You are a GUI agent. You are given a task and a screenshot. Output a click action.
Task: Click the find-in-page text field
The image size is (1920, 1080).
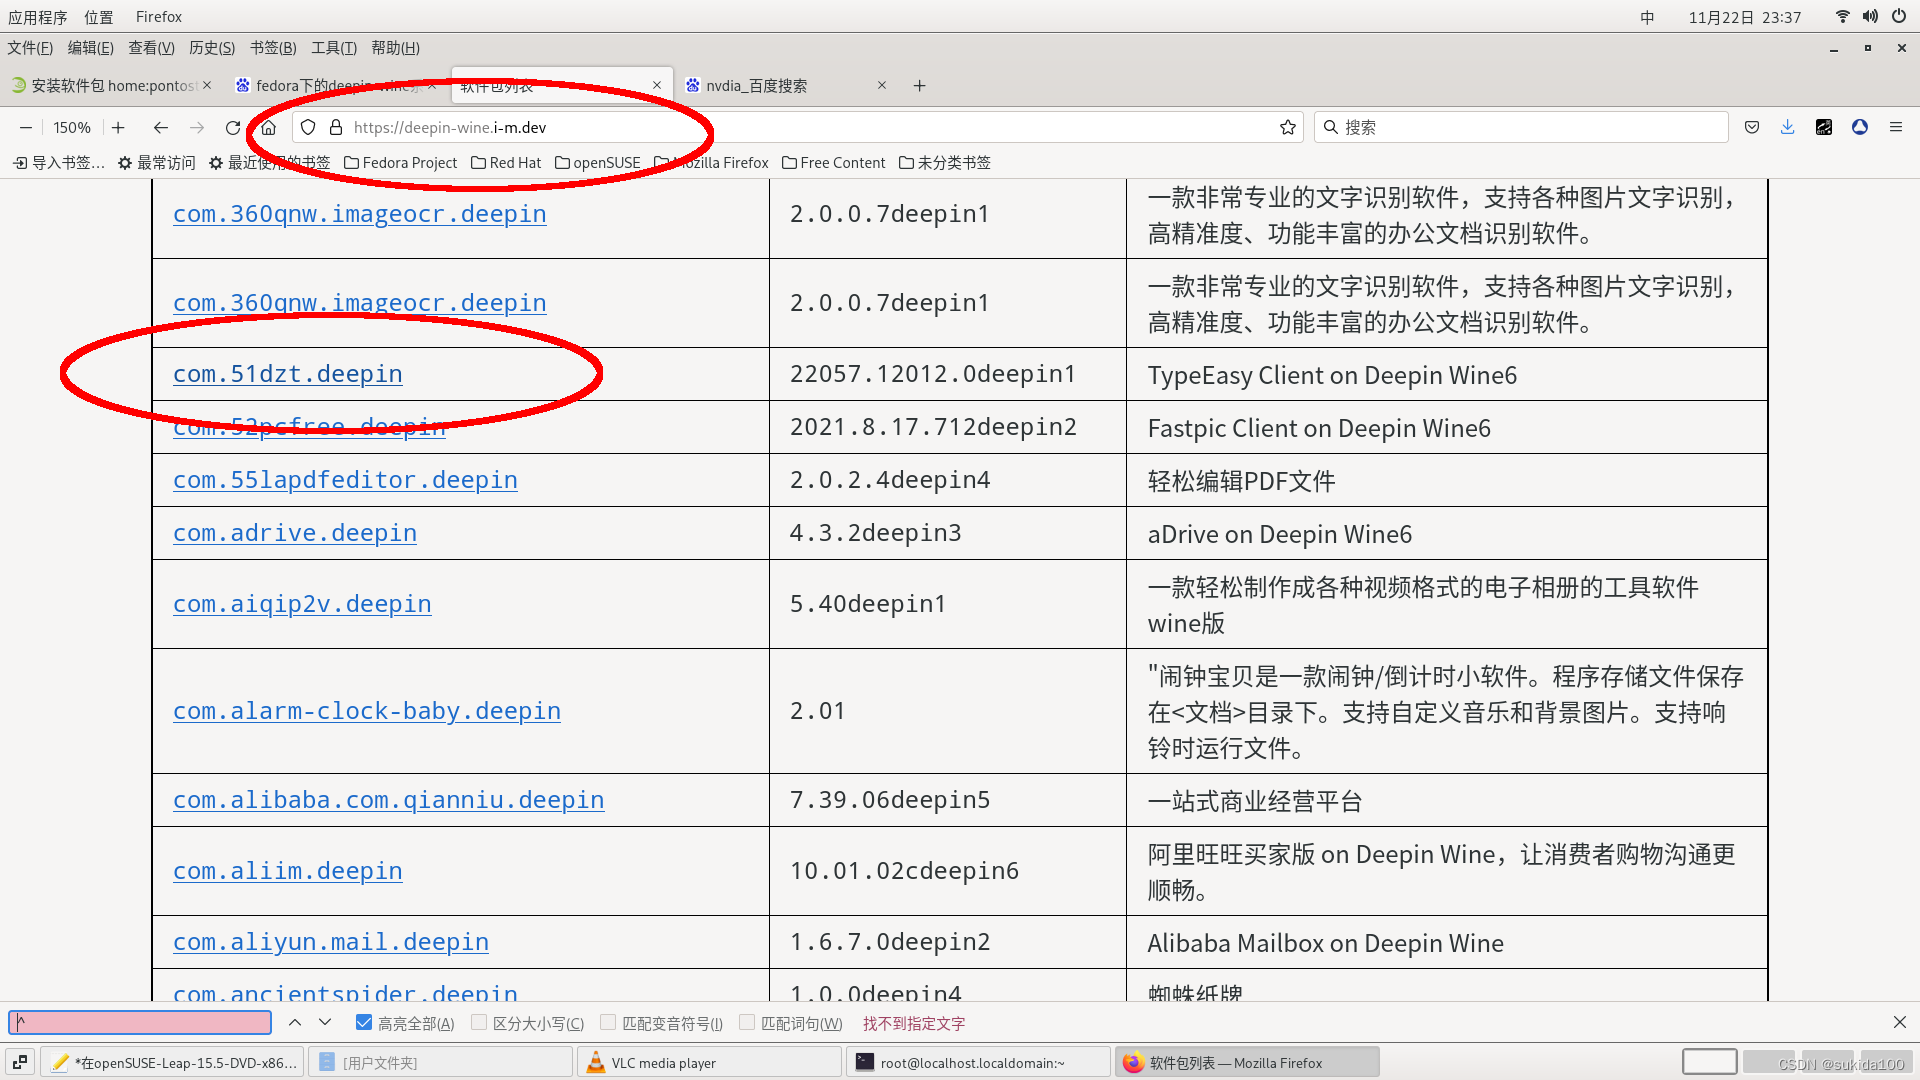(x=140, y=1023)
